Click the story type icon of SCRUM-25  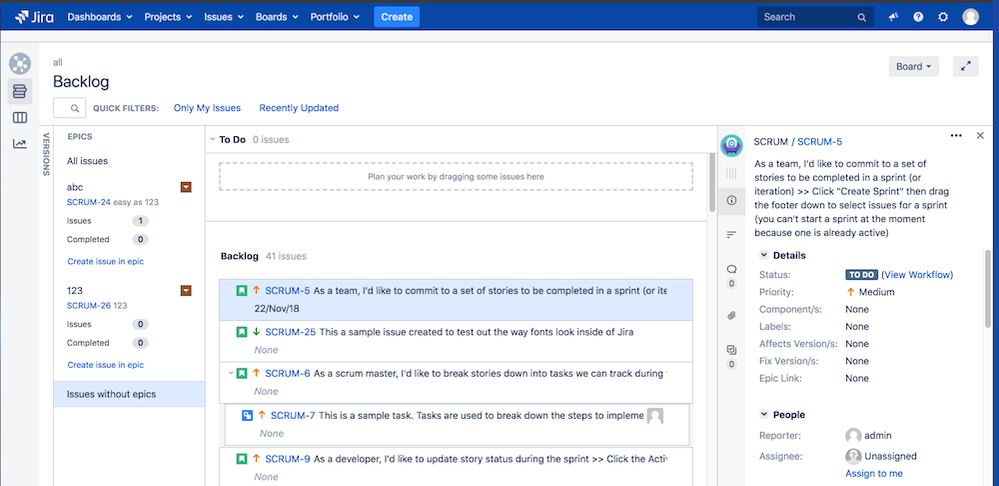[241, 332]
